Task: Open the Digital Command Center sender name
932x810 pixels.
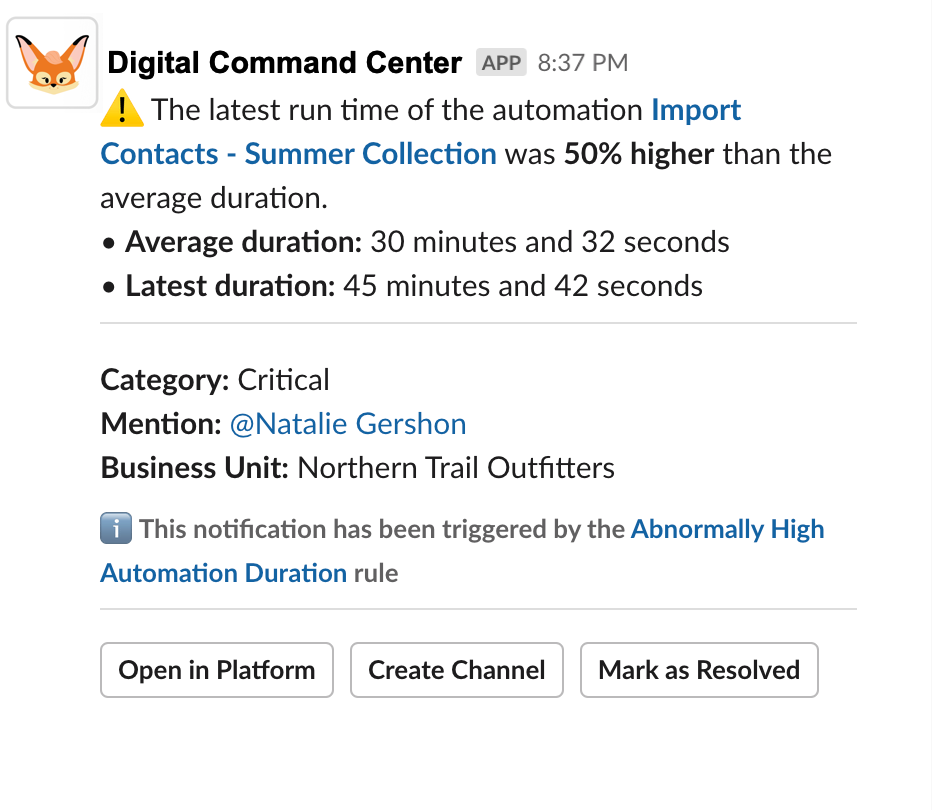Action: [284, 63]
